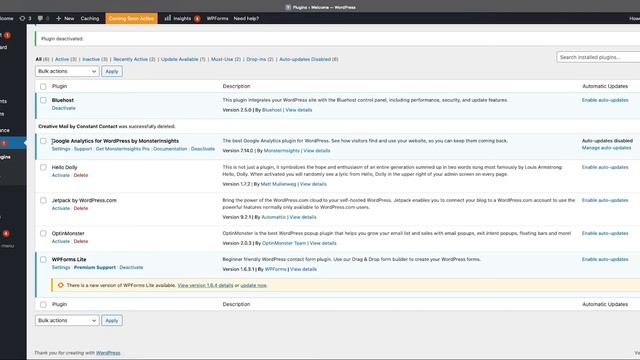
Task: Delete the Jetpack plugin
Action: pyautogui.click(x=81, y=209)
